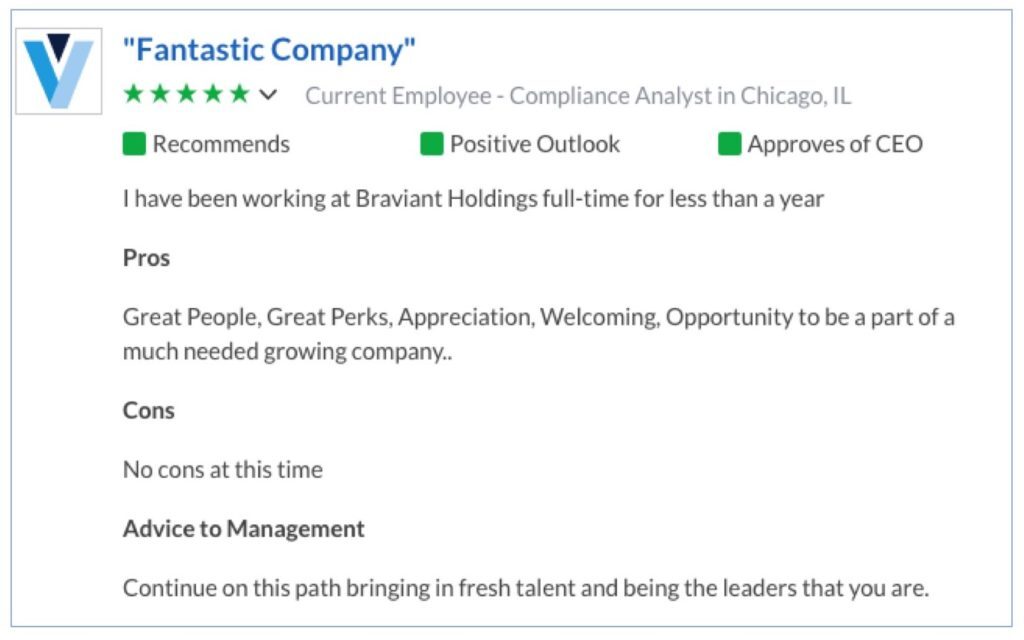The height and width of the screenshot is (640, 1024).
Task: Click the "No cons at this time" text
Action: [223, 469]
